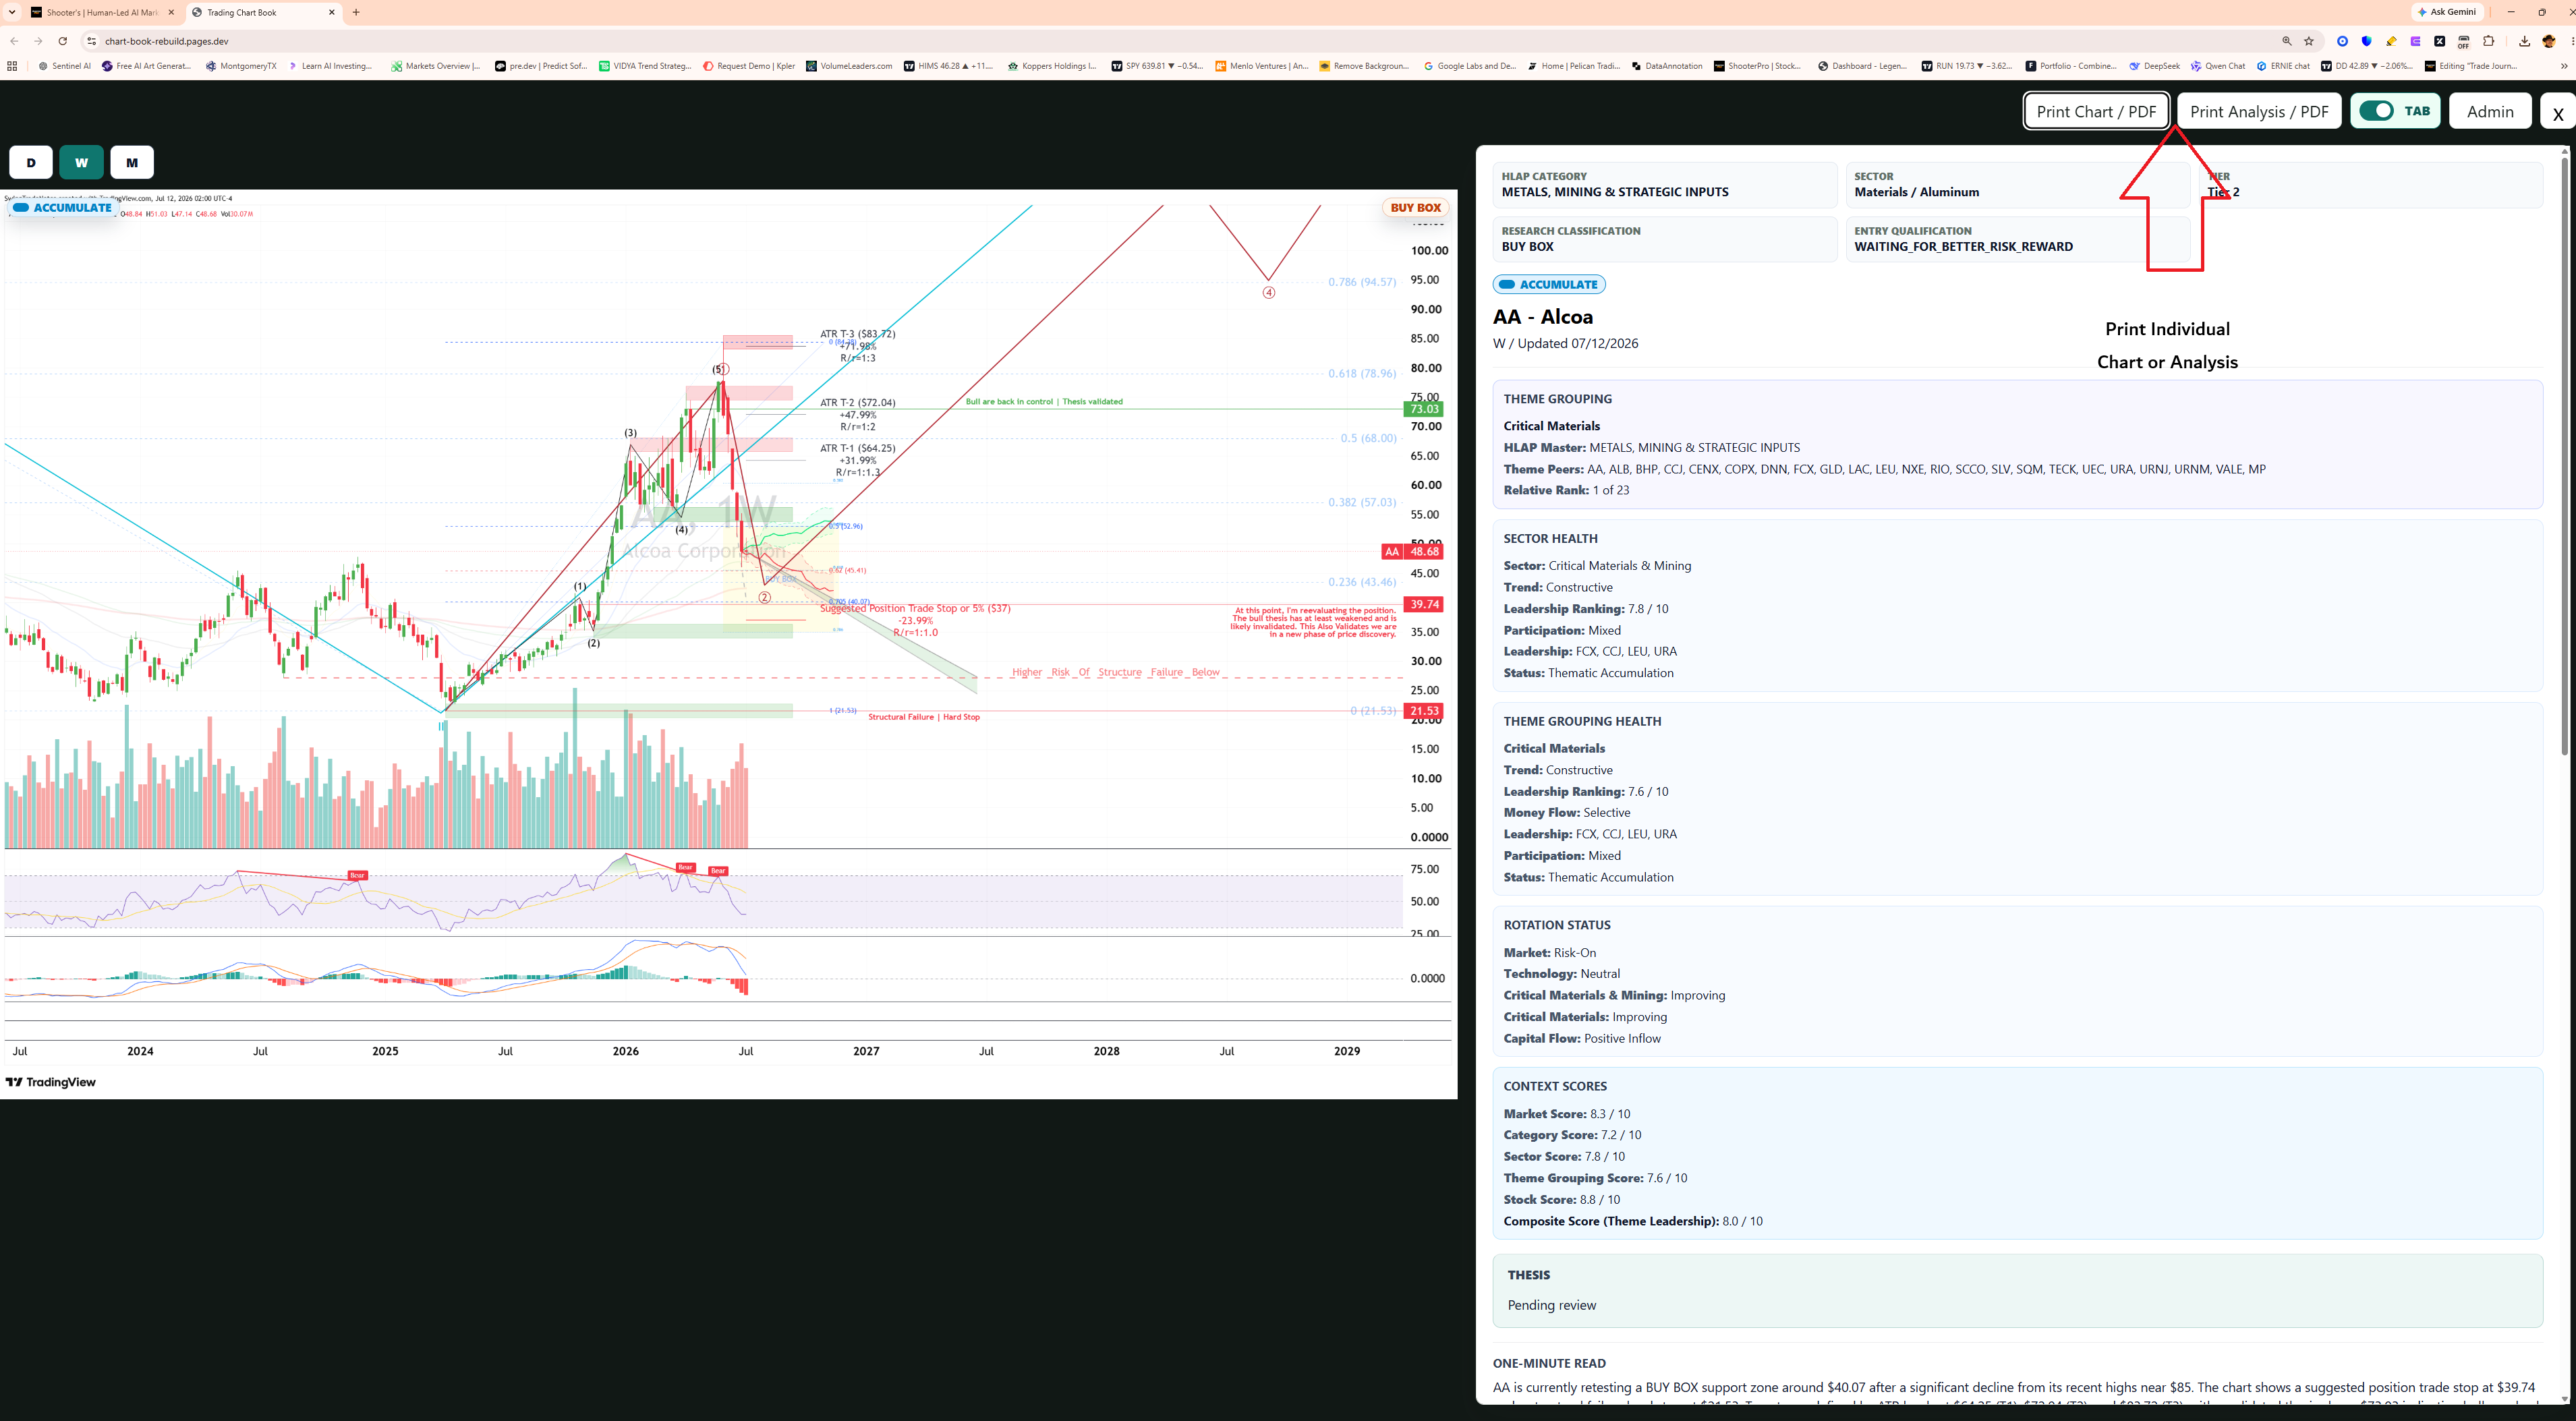The width and height of the screenshot is (2576, 1421).
Task: Expand the bookmarks overflow chevron
Action: (x=2563, y=66)
